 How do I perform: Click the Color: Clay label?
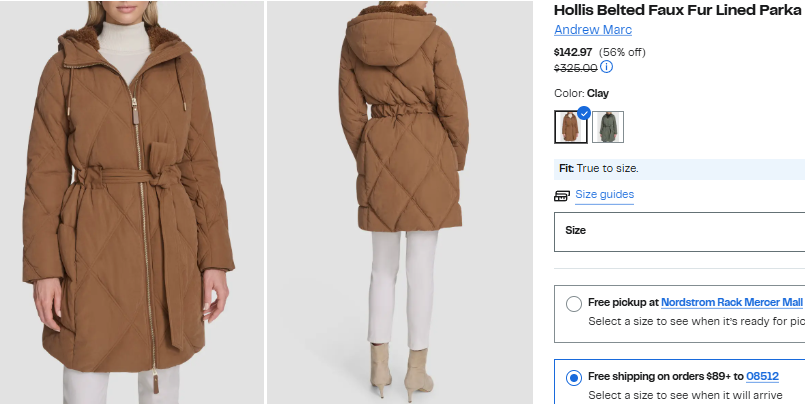[582, 94]
